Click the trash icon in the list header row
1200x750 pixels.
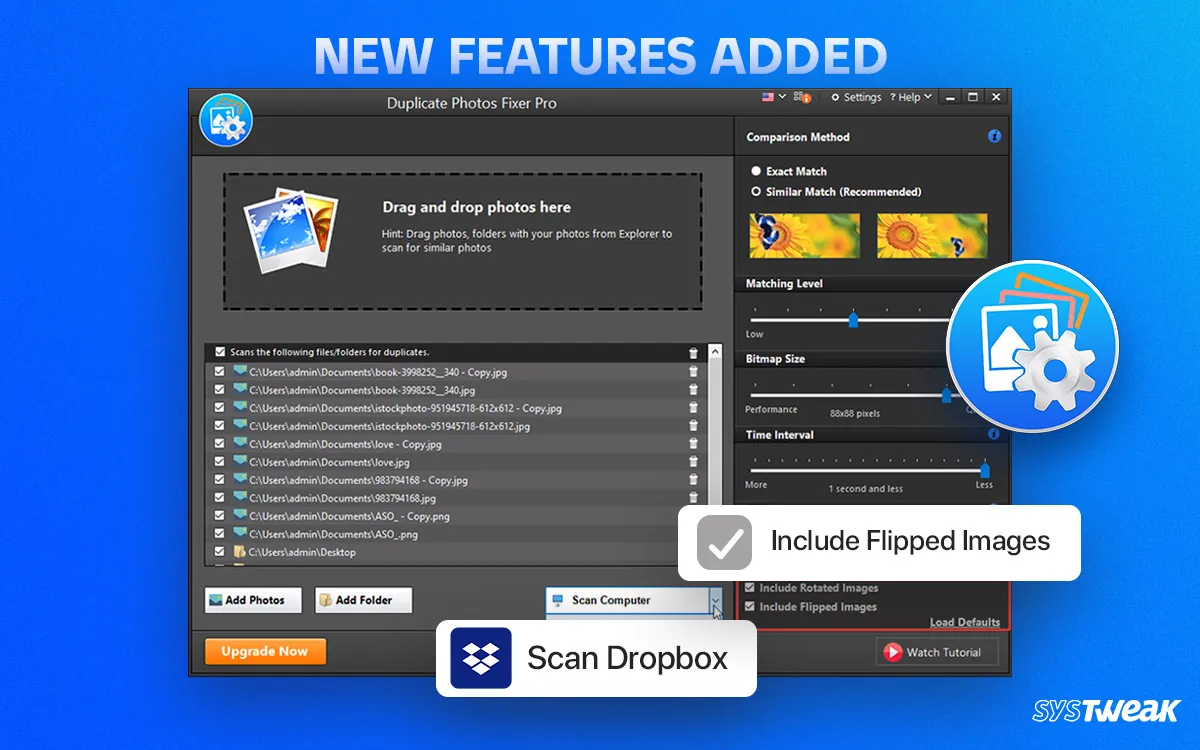[694, 353]
